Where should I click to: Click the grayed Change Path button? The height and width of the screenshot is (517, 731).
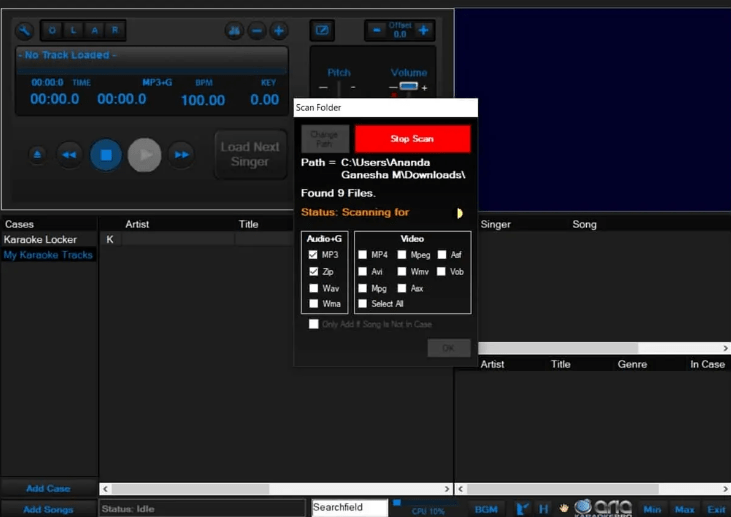point(324,139)
